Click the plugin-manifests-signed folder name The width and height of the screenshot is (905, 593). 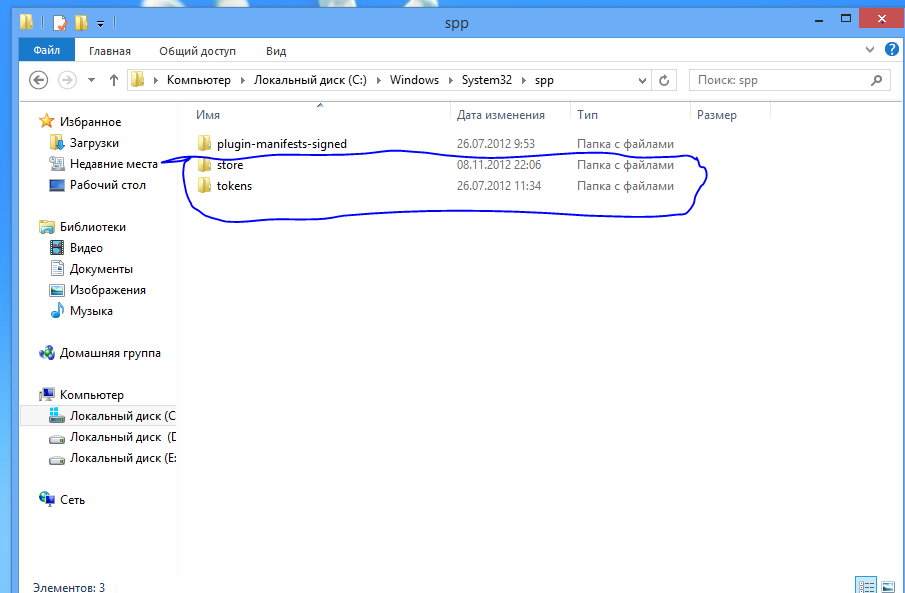click(282, 144)
